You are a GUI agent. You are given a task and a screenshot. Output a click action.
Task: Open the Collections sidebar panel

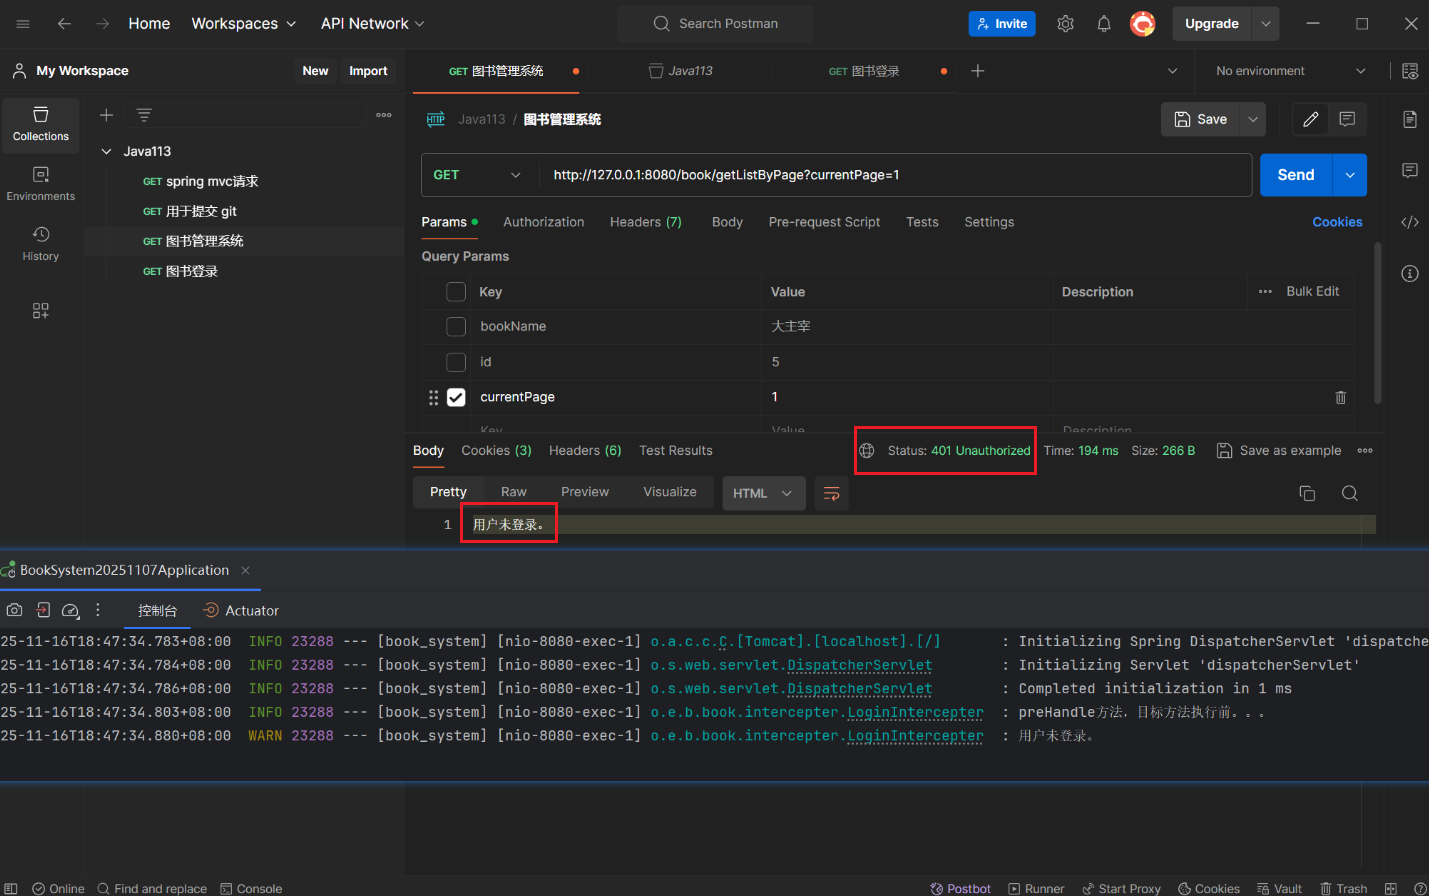click(x=41, y=124)
